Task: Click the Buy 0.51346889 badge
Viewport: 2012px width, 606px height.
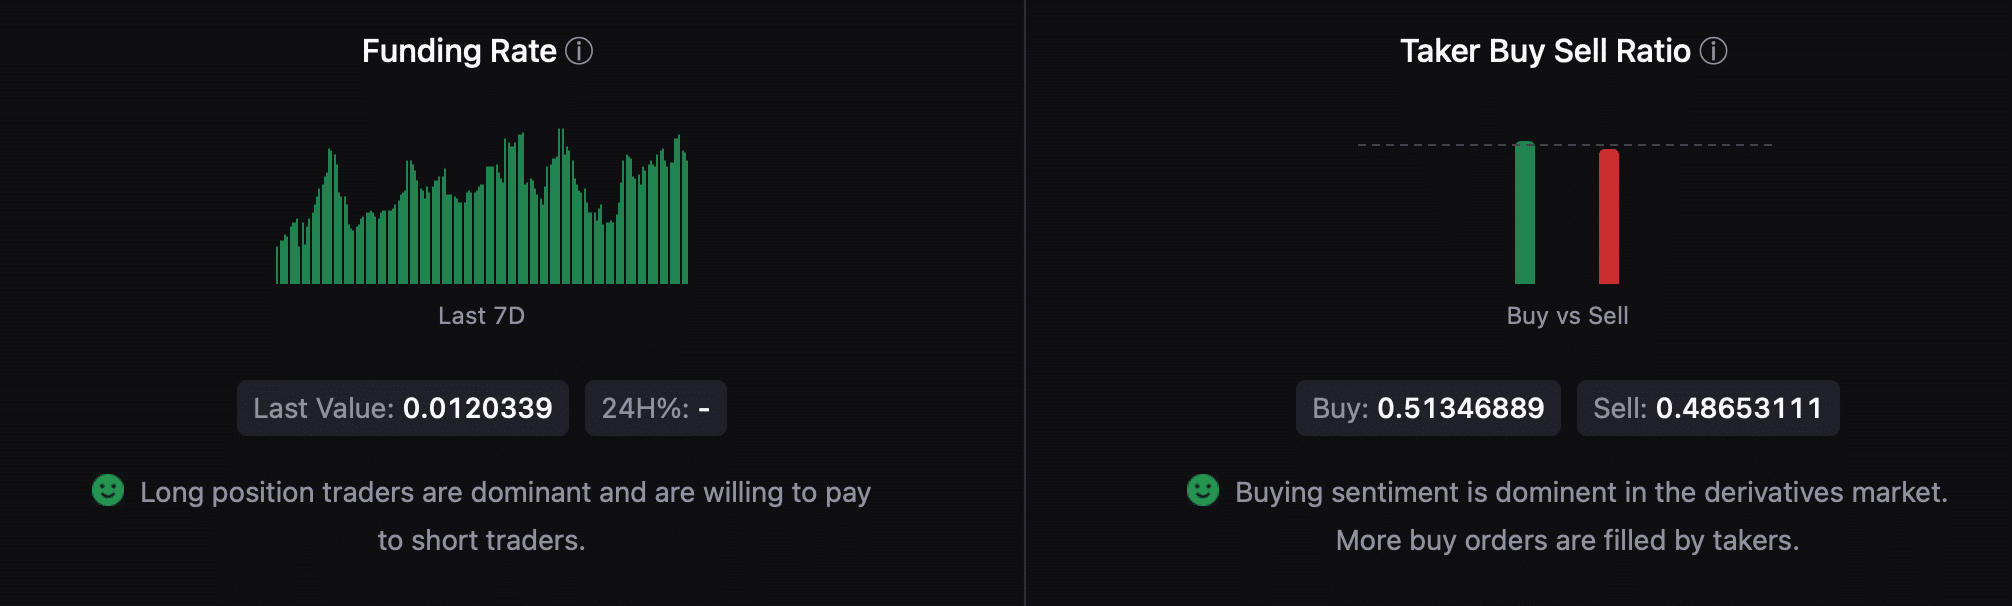Action: coord(1428,408)
